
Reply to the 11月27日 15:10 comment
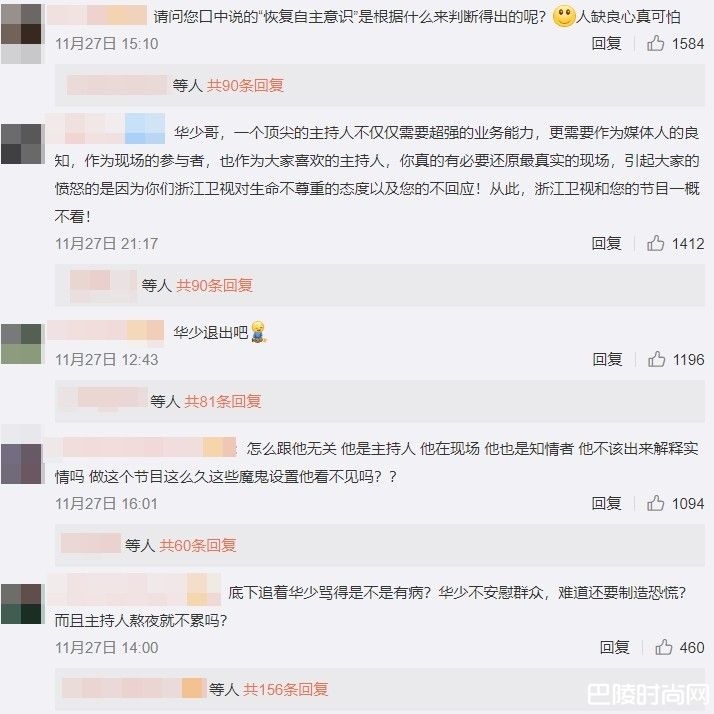pos(606,43)
